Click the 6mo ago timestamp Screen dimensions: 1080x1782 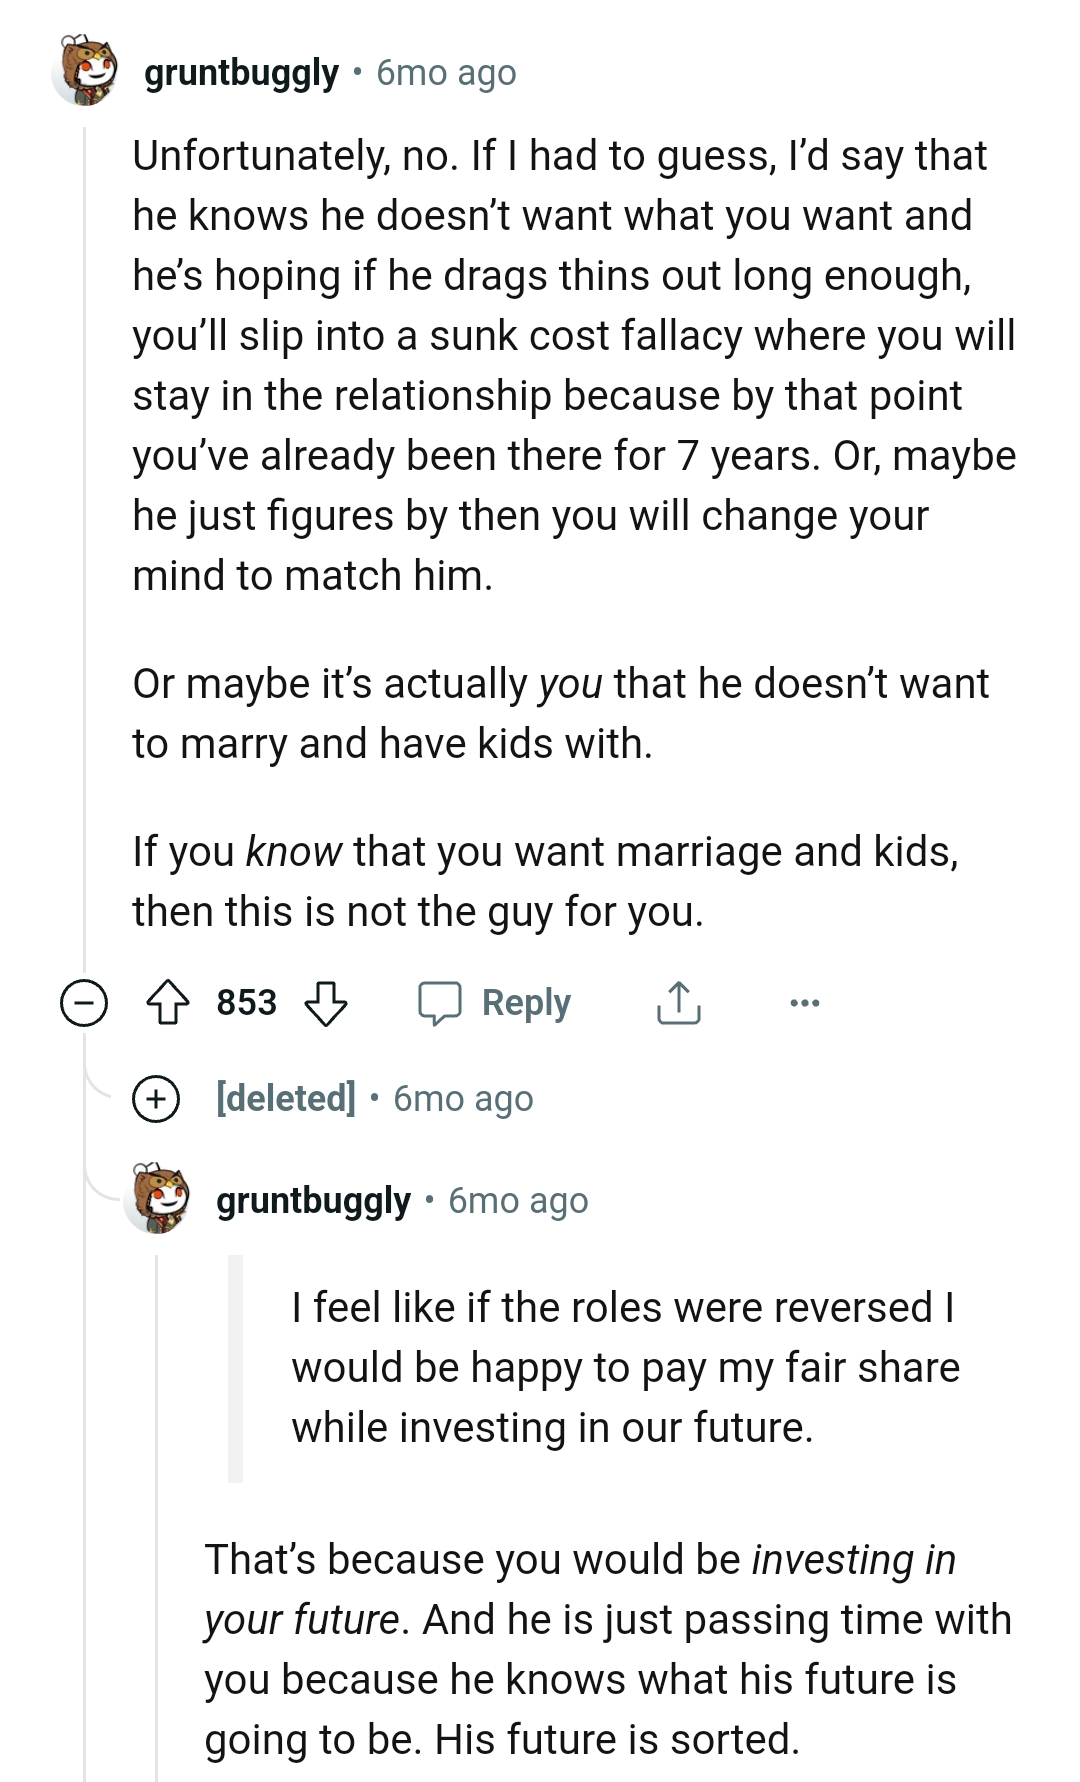[444, 72]
